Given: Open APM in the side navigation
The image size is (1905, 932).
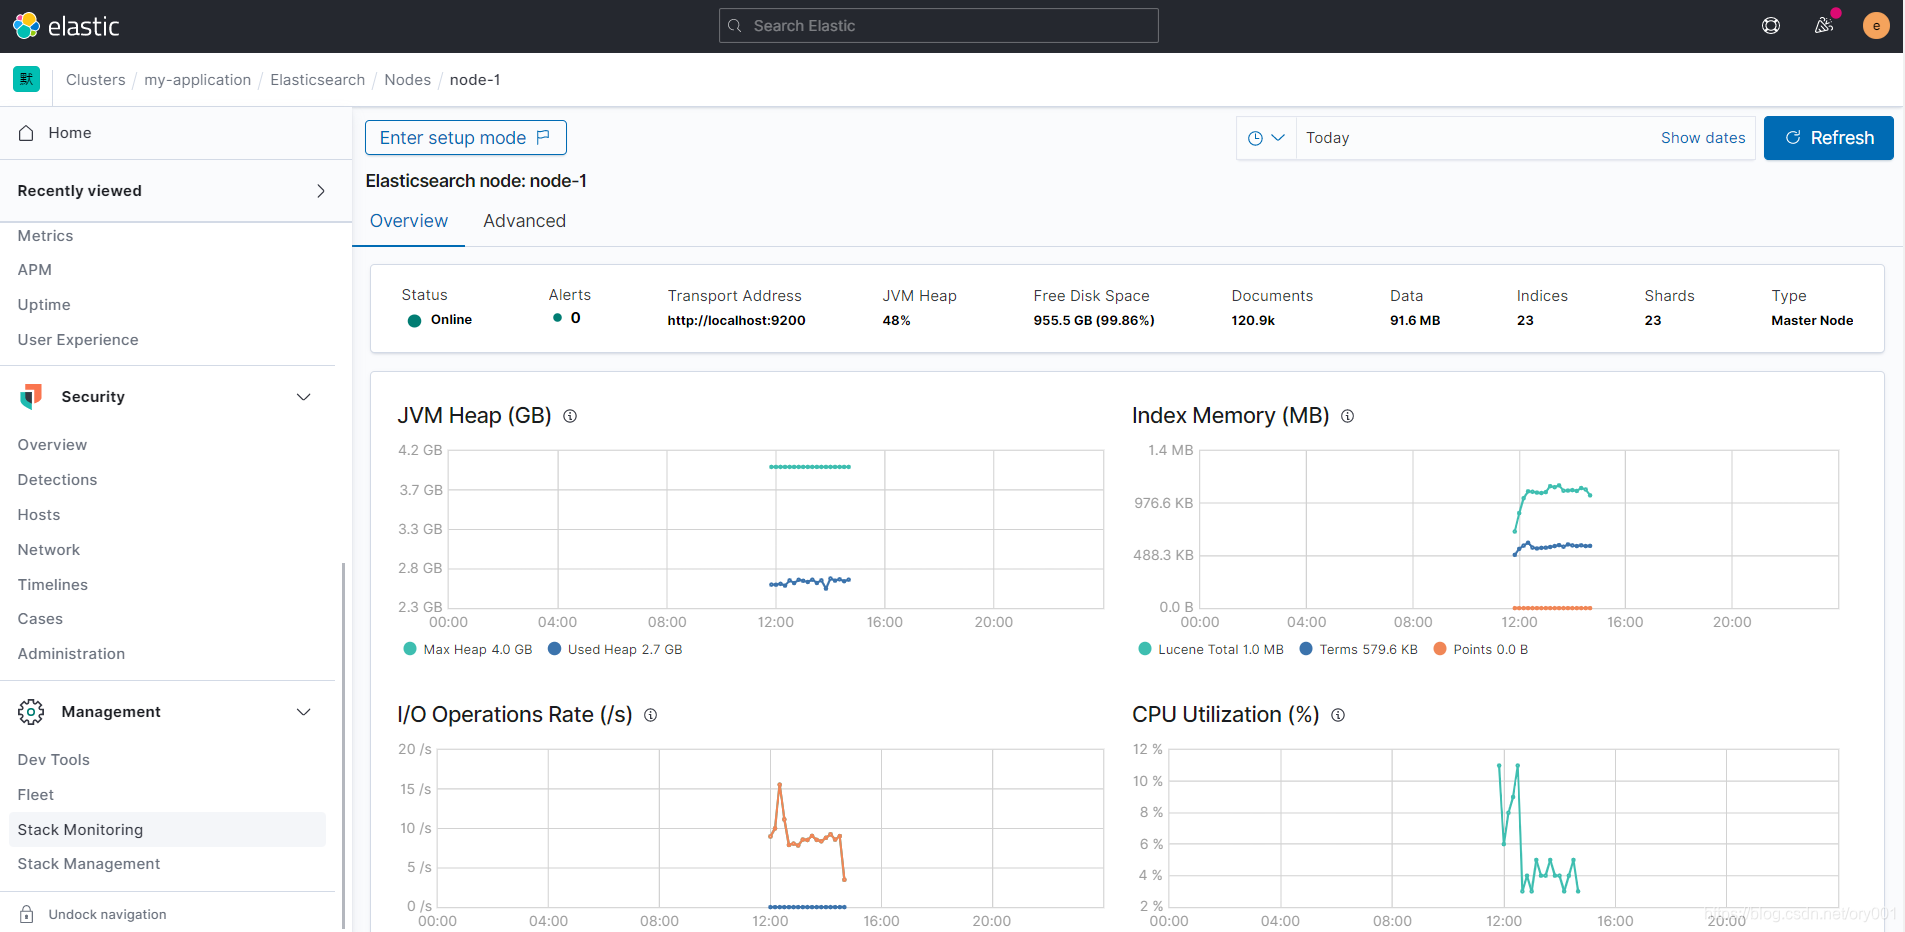Looking at the screenshot, I should click(x=35, y=270).
